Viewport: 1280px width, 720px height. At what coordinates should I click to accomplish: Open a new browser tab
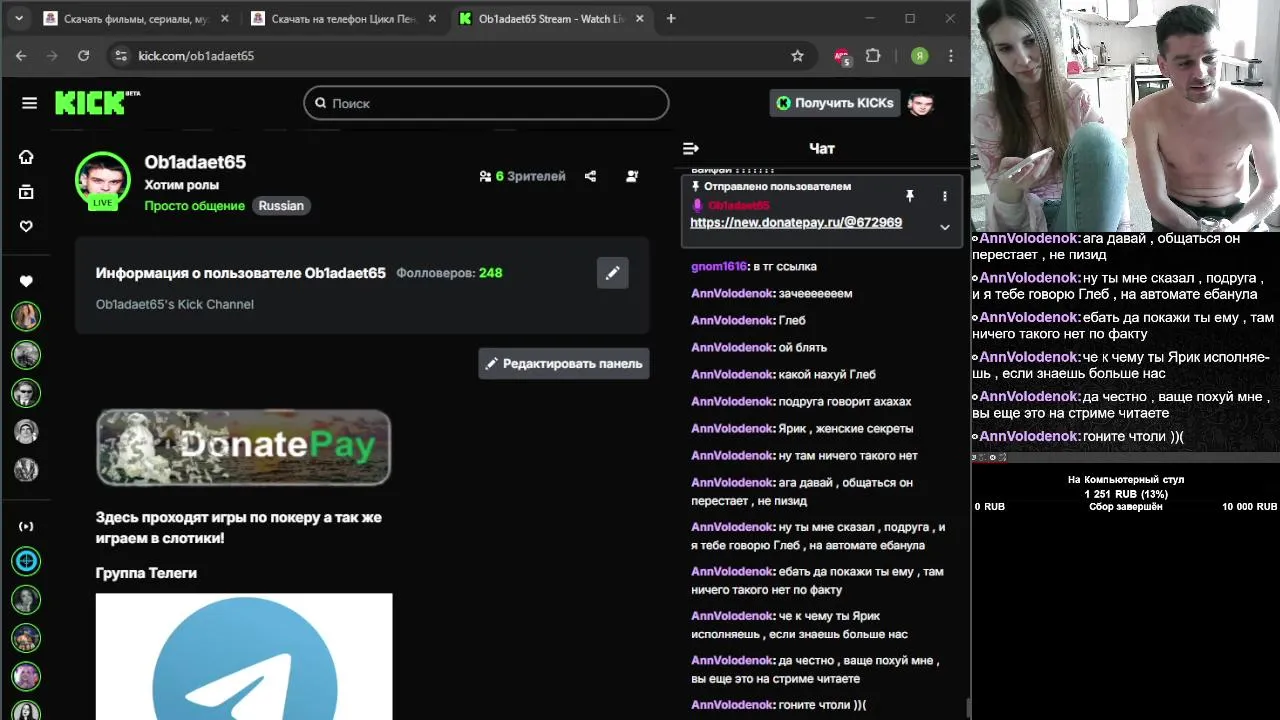671,18
